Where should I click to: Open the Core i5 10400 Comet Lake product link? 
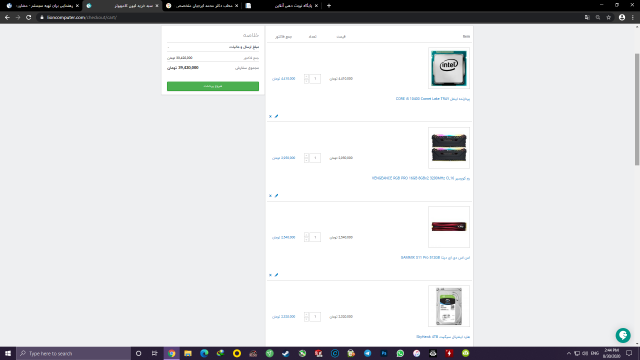(433, 99)
